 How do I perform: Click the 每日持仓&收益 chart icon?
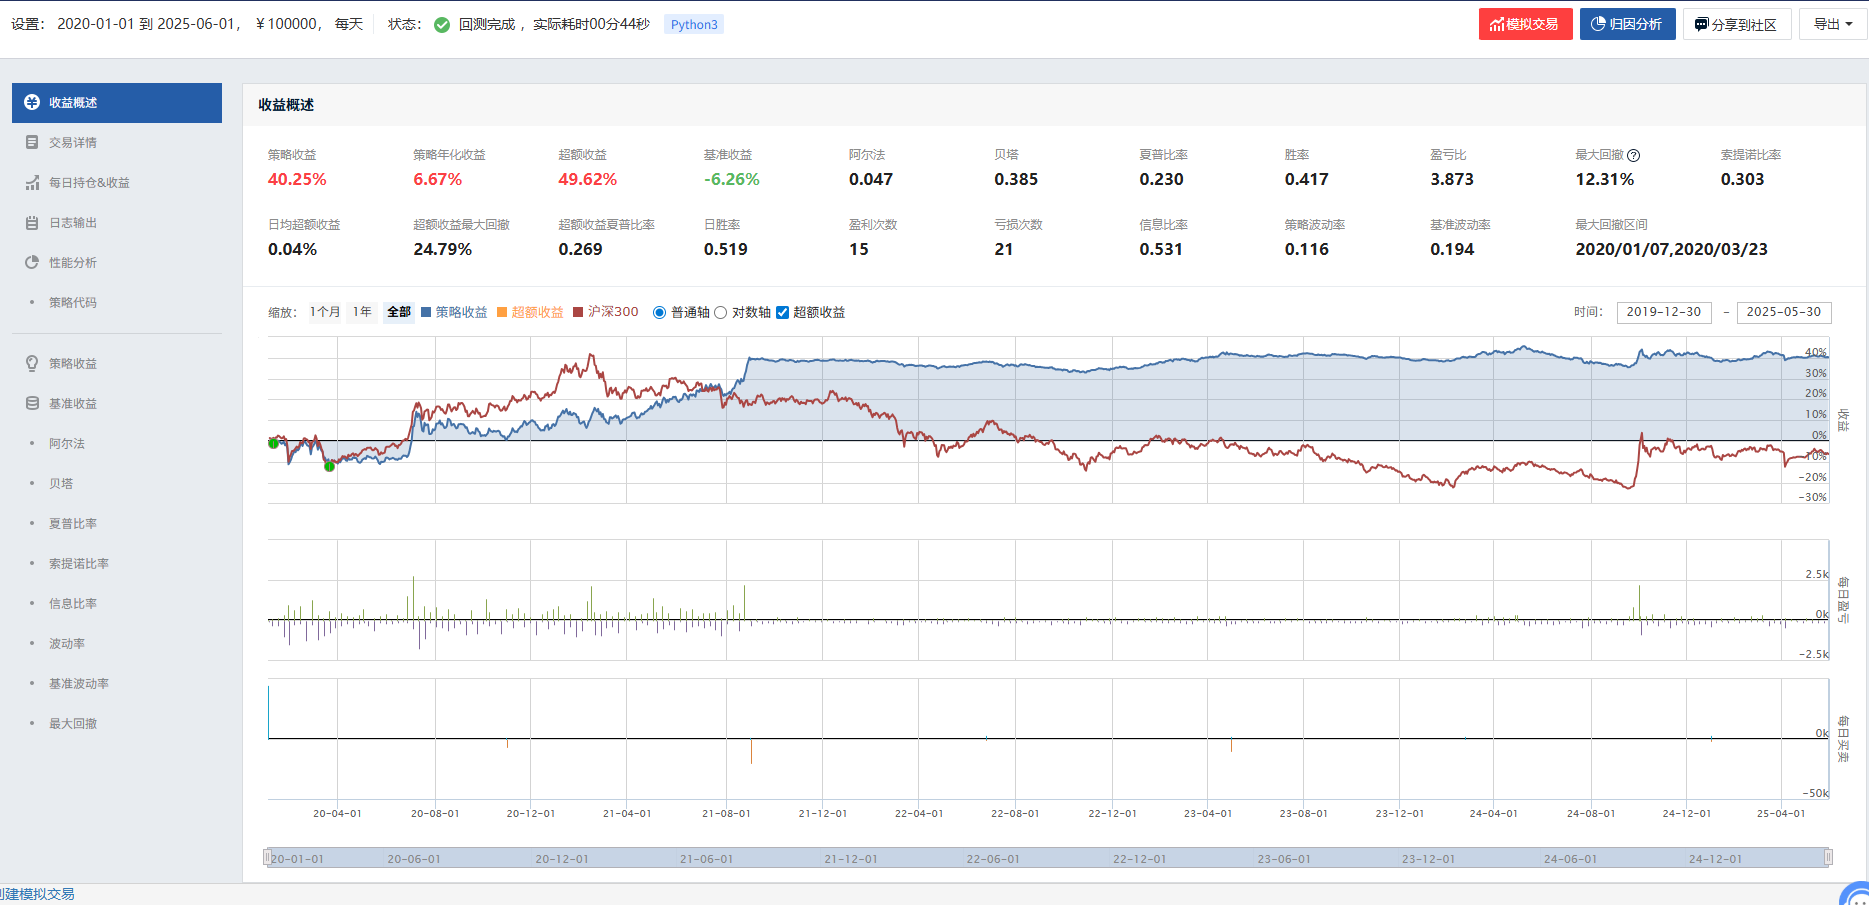(32, 183)
